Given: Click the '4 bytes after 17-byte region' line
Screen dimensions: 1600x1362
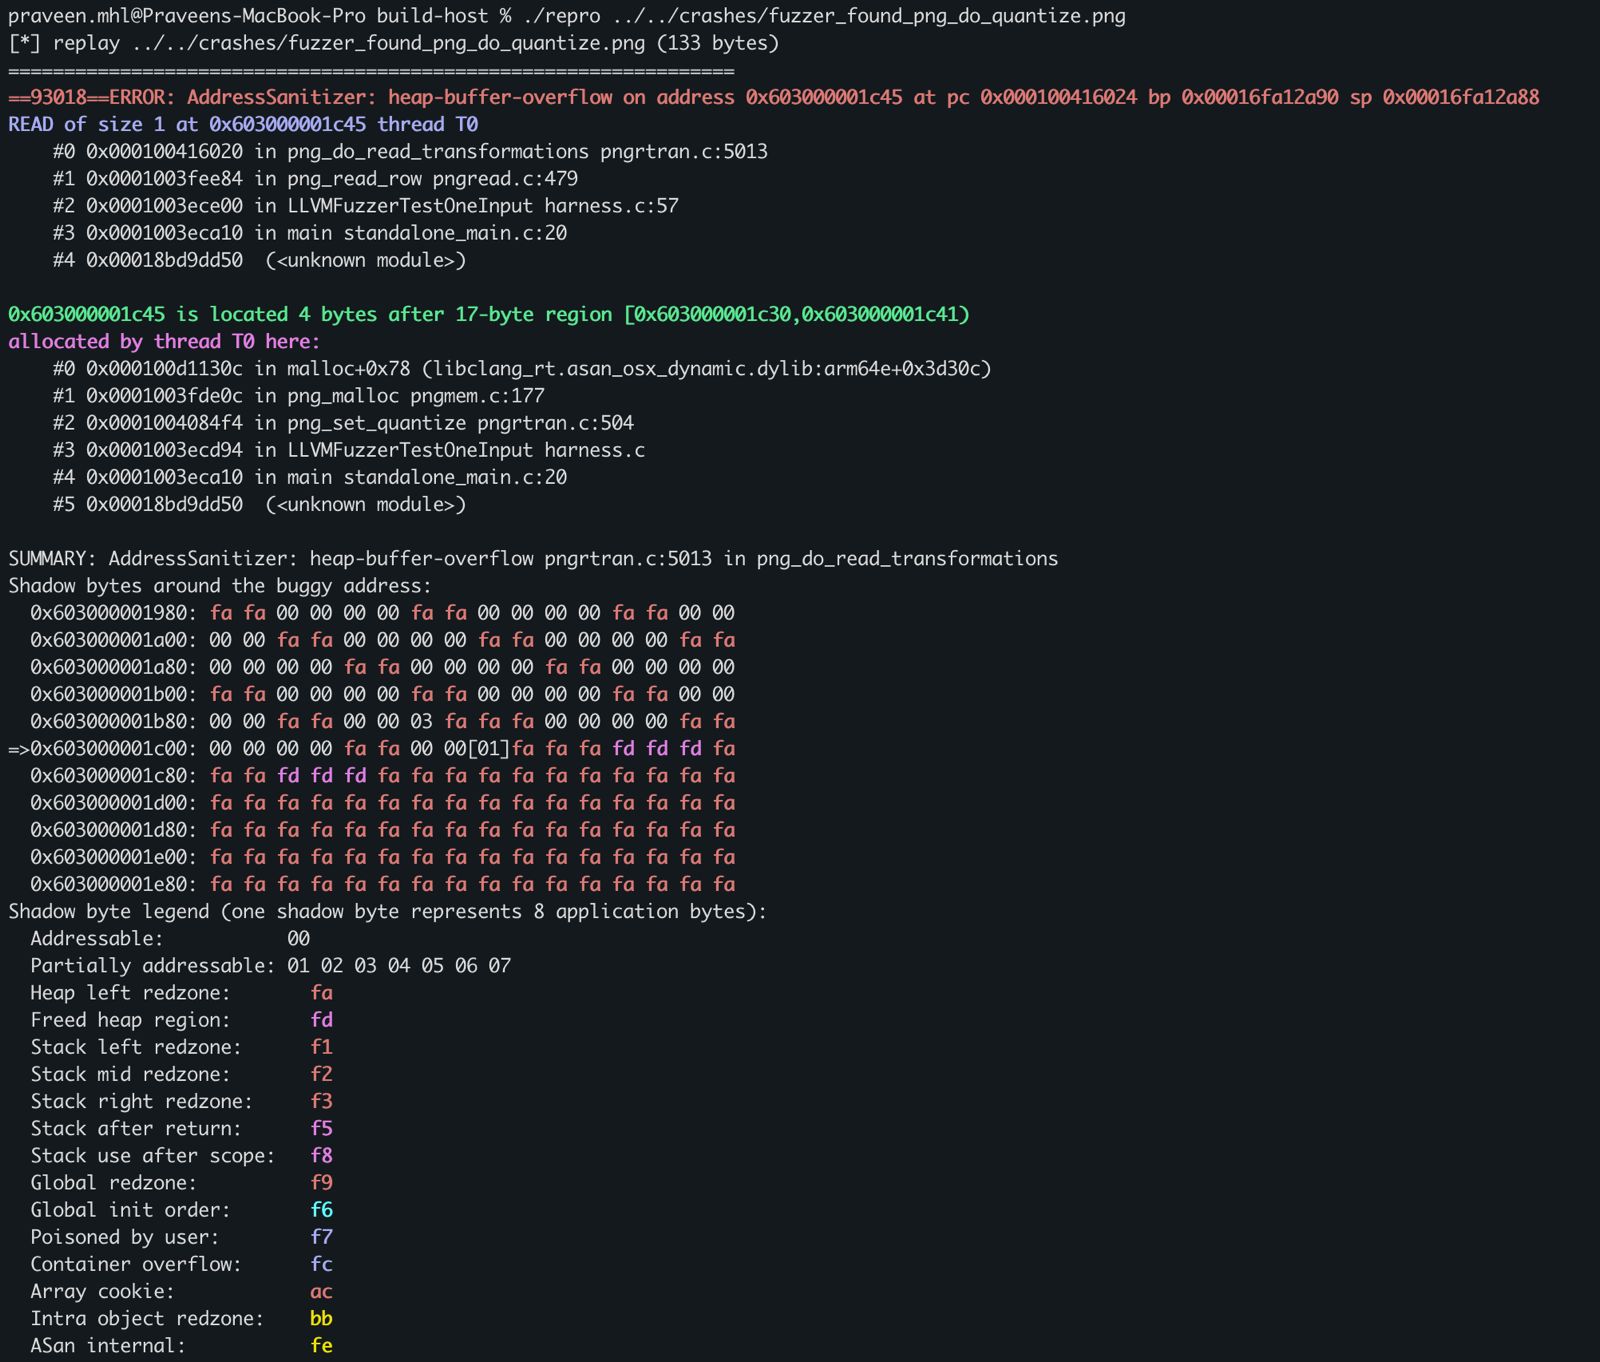Looking at the screenshot, I should (x=489, y=314).
